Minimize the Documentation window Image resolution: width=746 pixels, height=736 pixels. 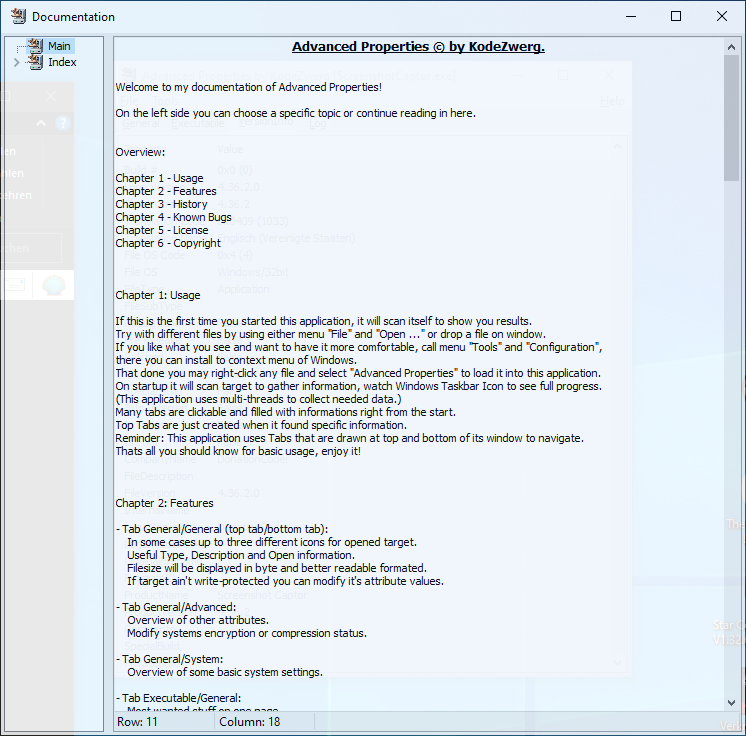[x=631, y=16]
